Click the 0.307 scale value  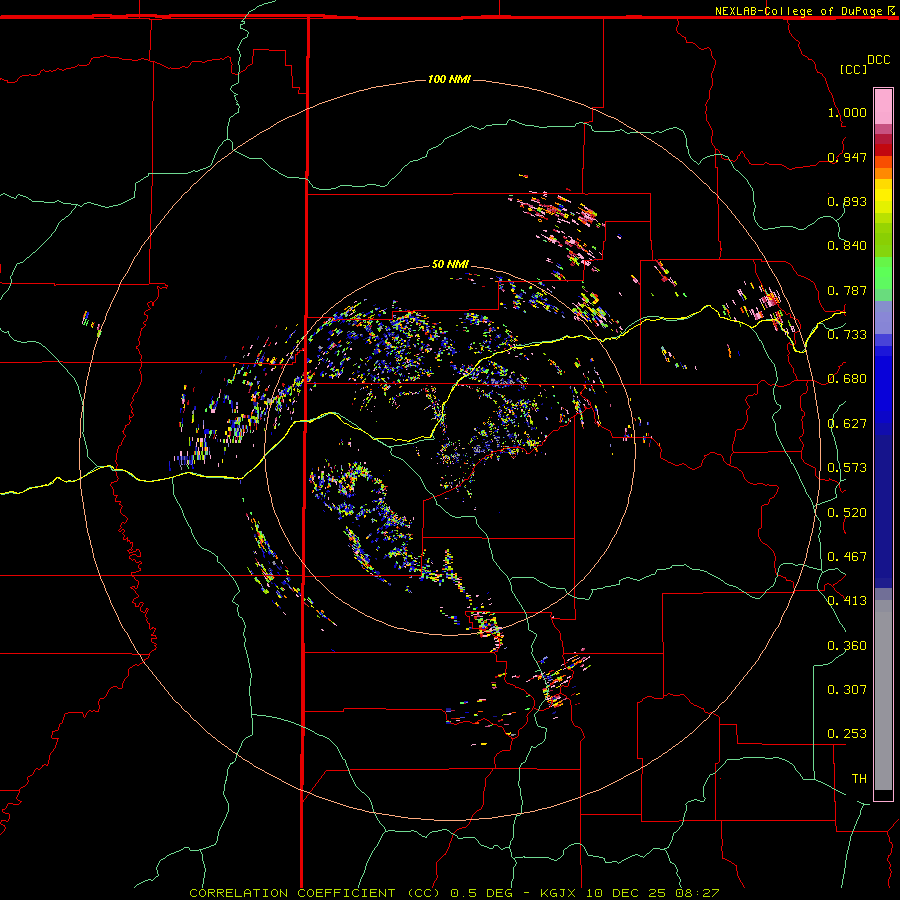847,690
